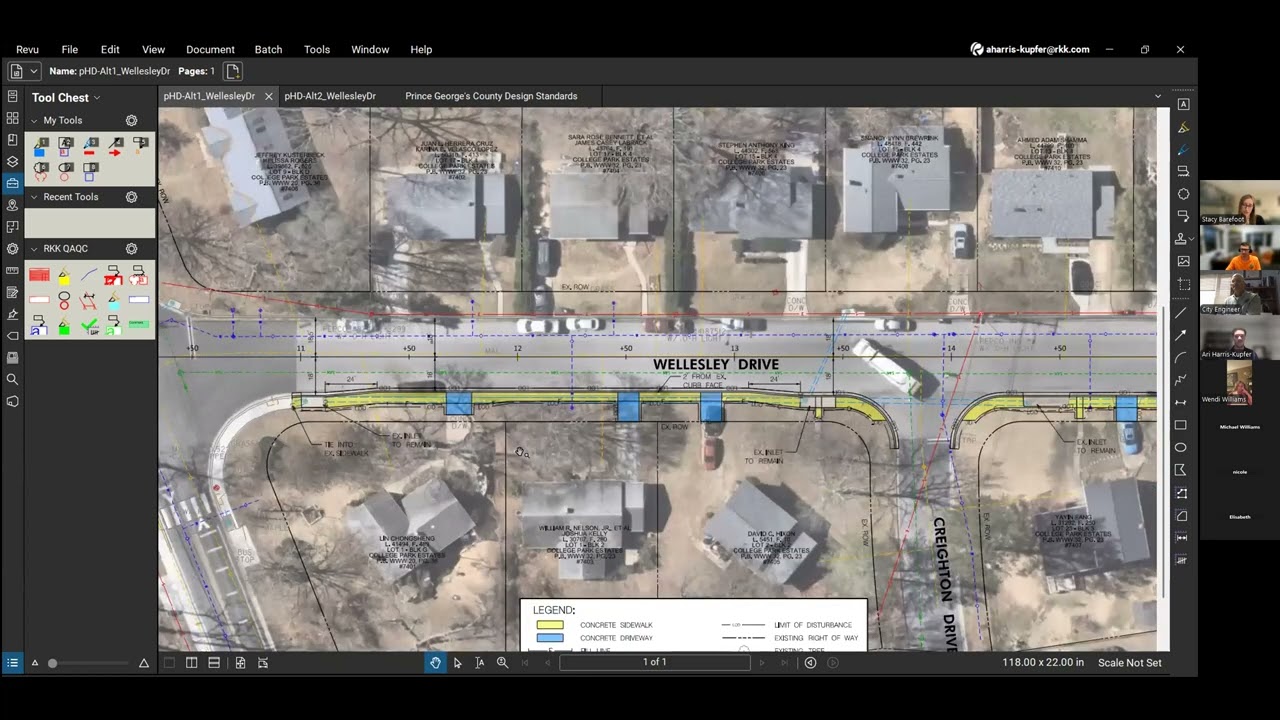The image size is (1280, 720).
Task: Collapse the RKK QAQC section
Action: click(35, 248)
